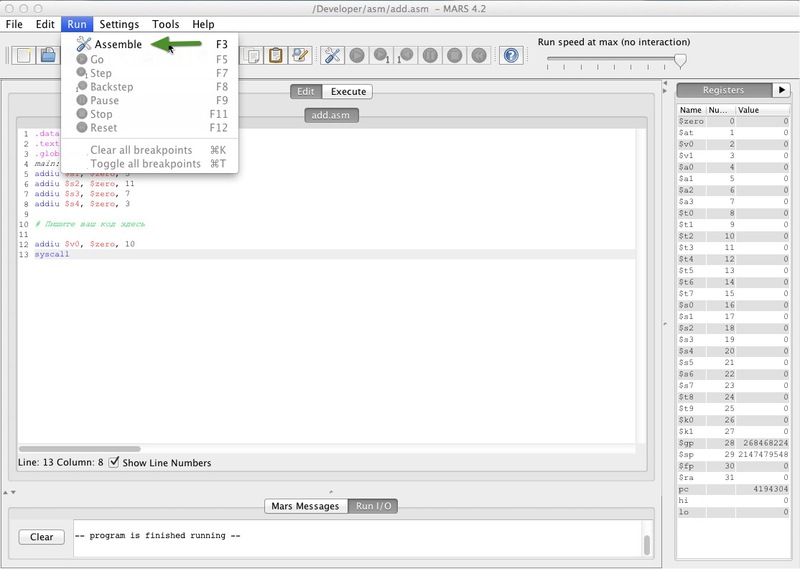Screen dimensions: 800x569
Task: Click the Copy toolbar icon
Action: [x=253, y=55]
